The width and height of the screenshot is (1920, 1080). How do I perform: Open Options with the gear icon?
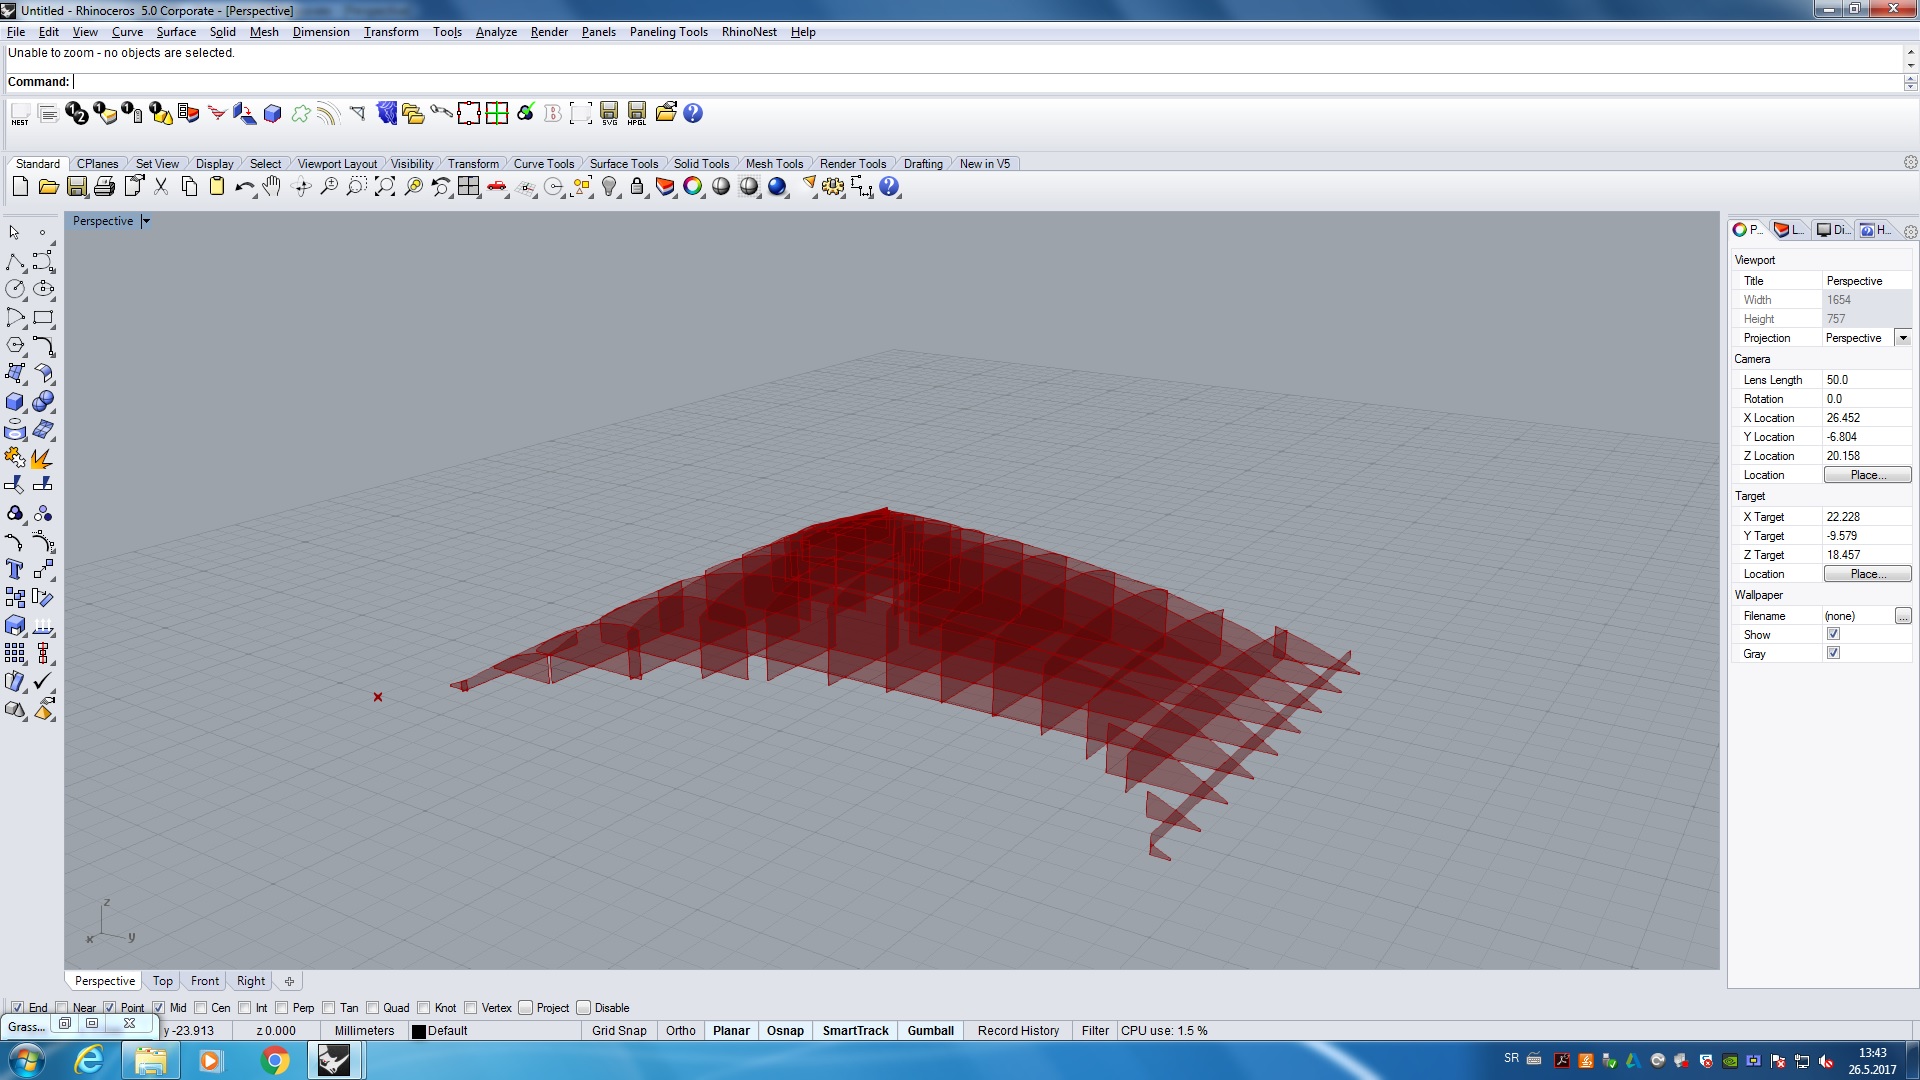coord(833,187)
